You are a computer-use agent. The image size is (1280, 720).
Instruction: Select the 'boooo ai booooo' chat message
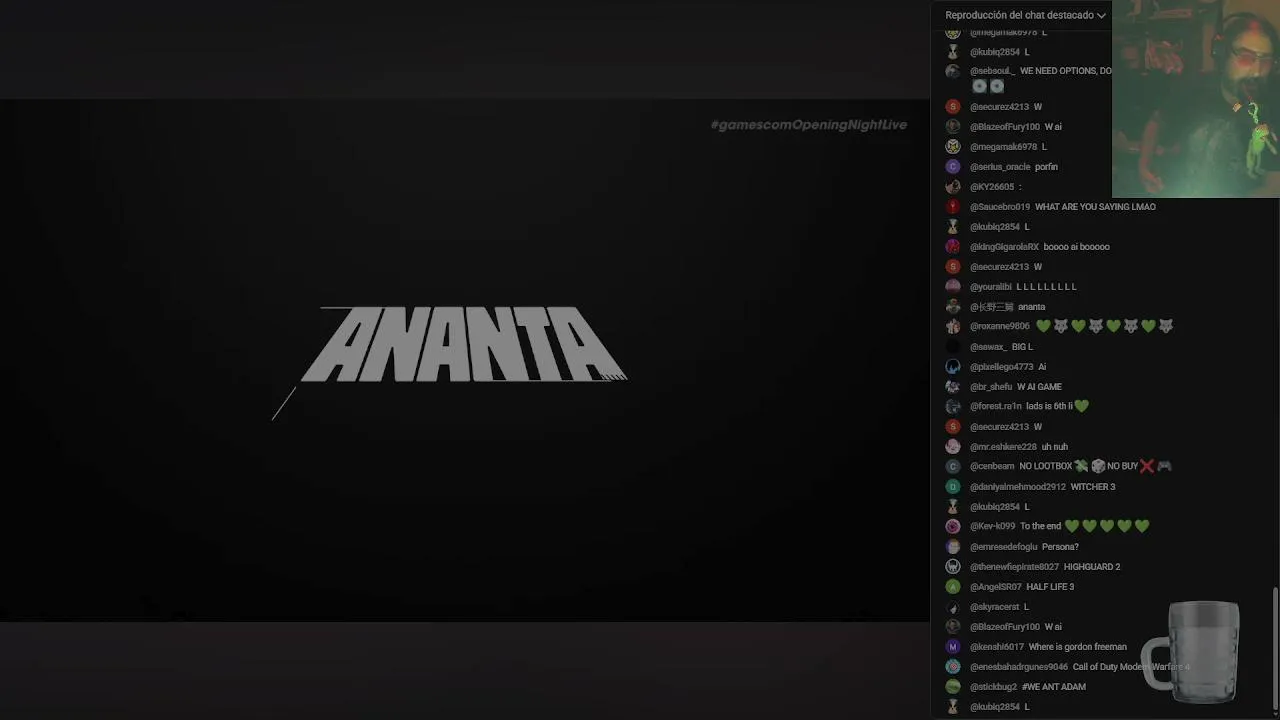(x=1076, y=247)
